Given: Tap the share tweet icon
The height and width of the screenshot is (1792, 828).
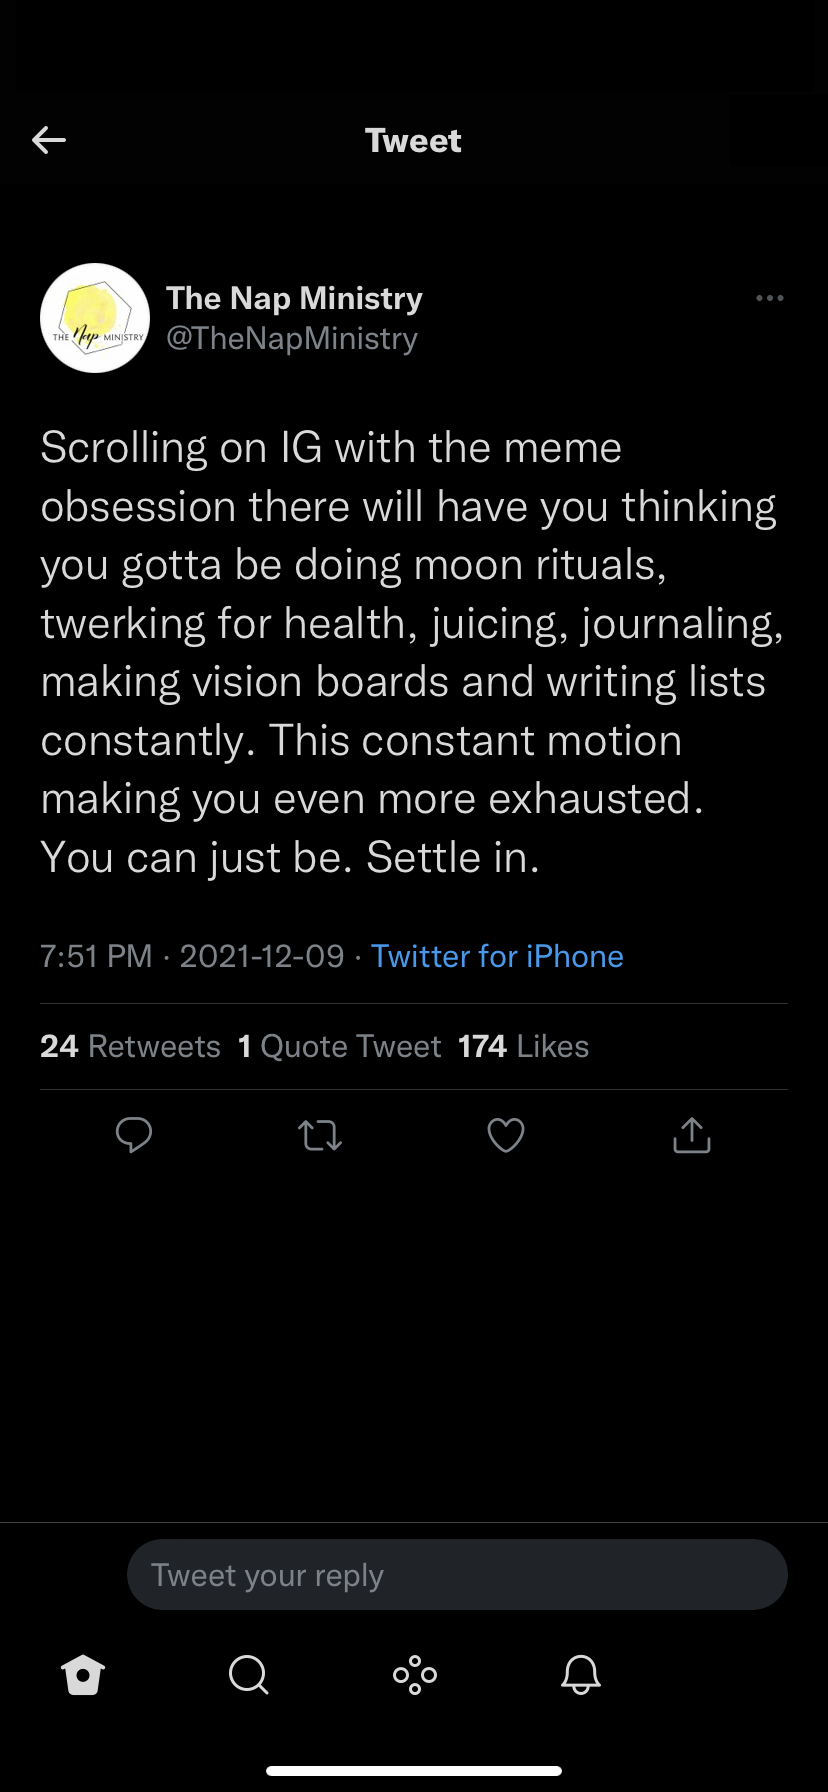Looking at the screenshot, I should click(x=692, y=1135).
